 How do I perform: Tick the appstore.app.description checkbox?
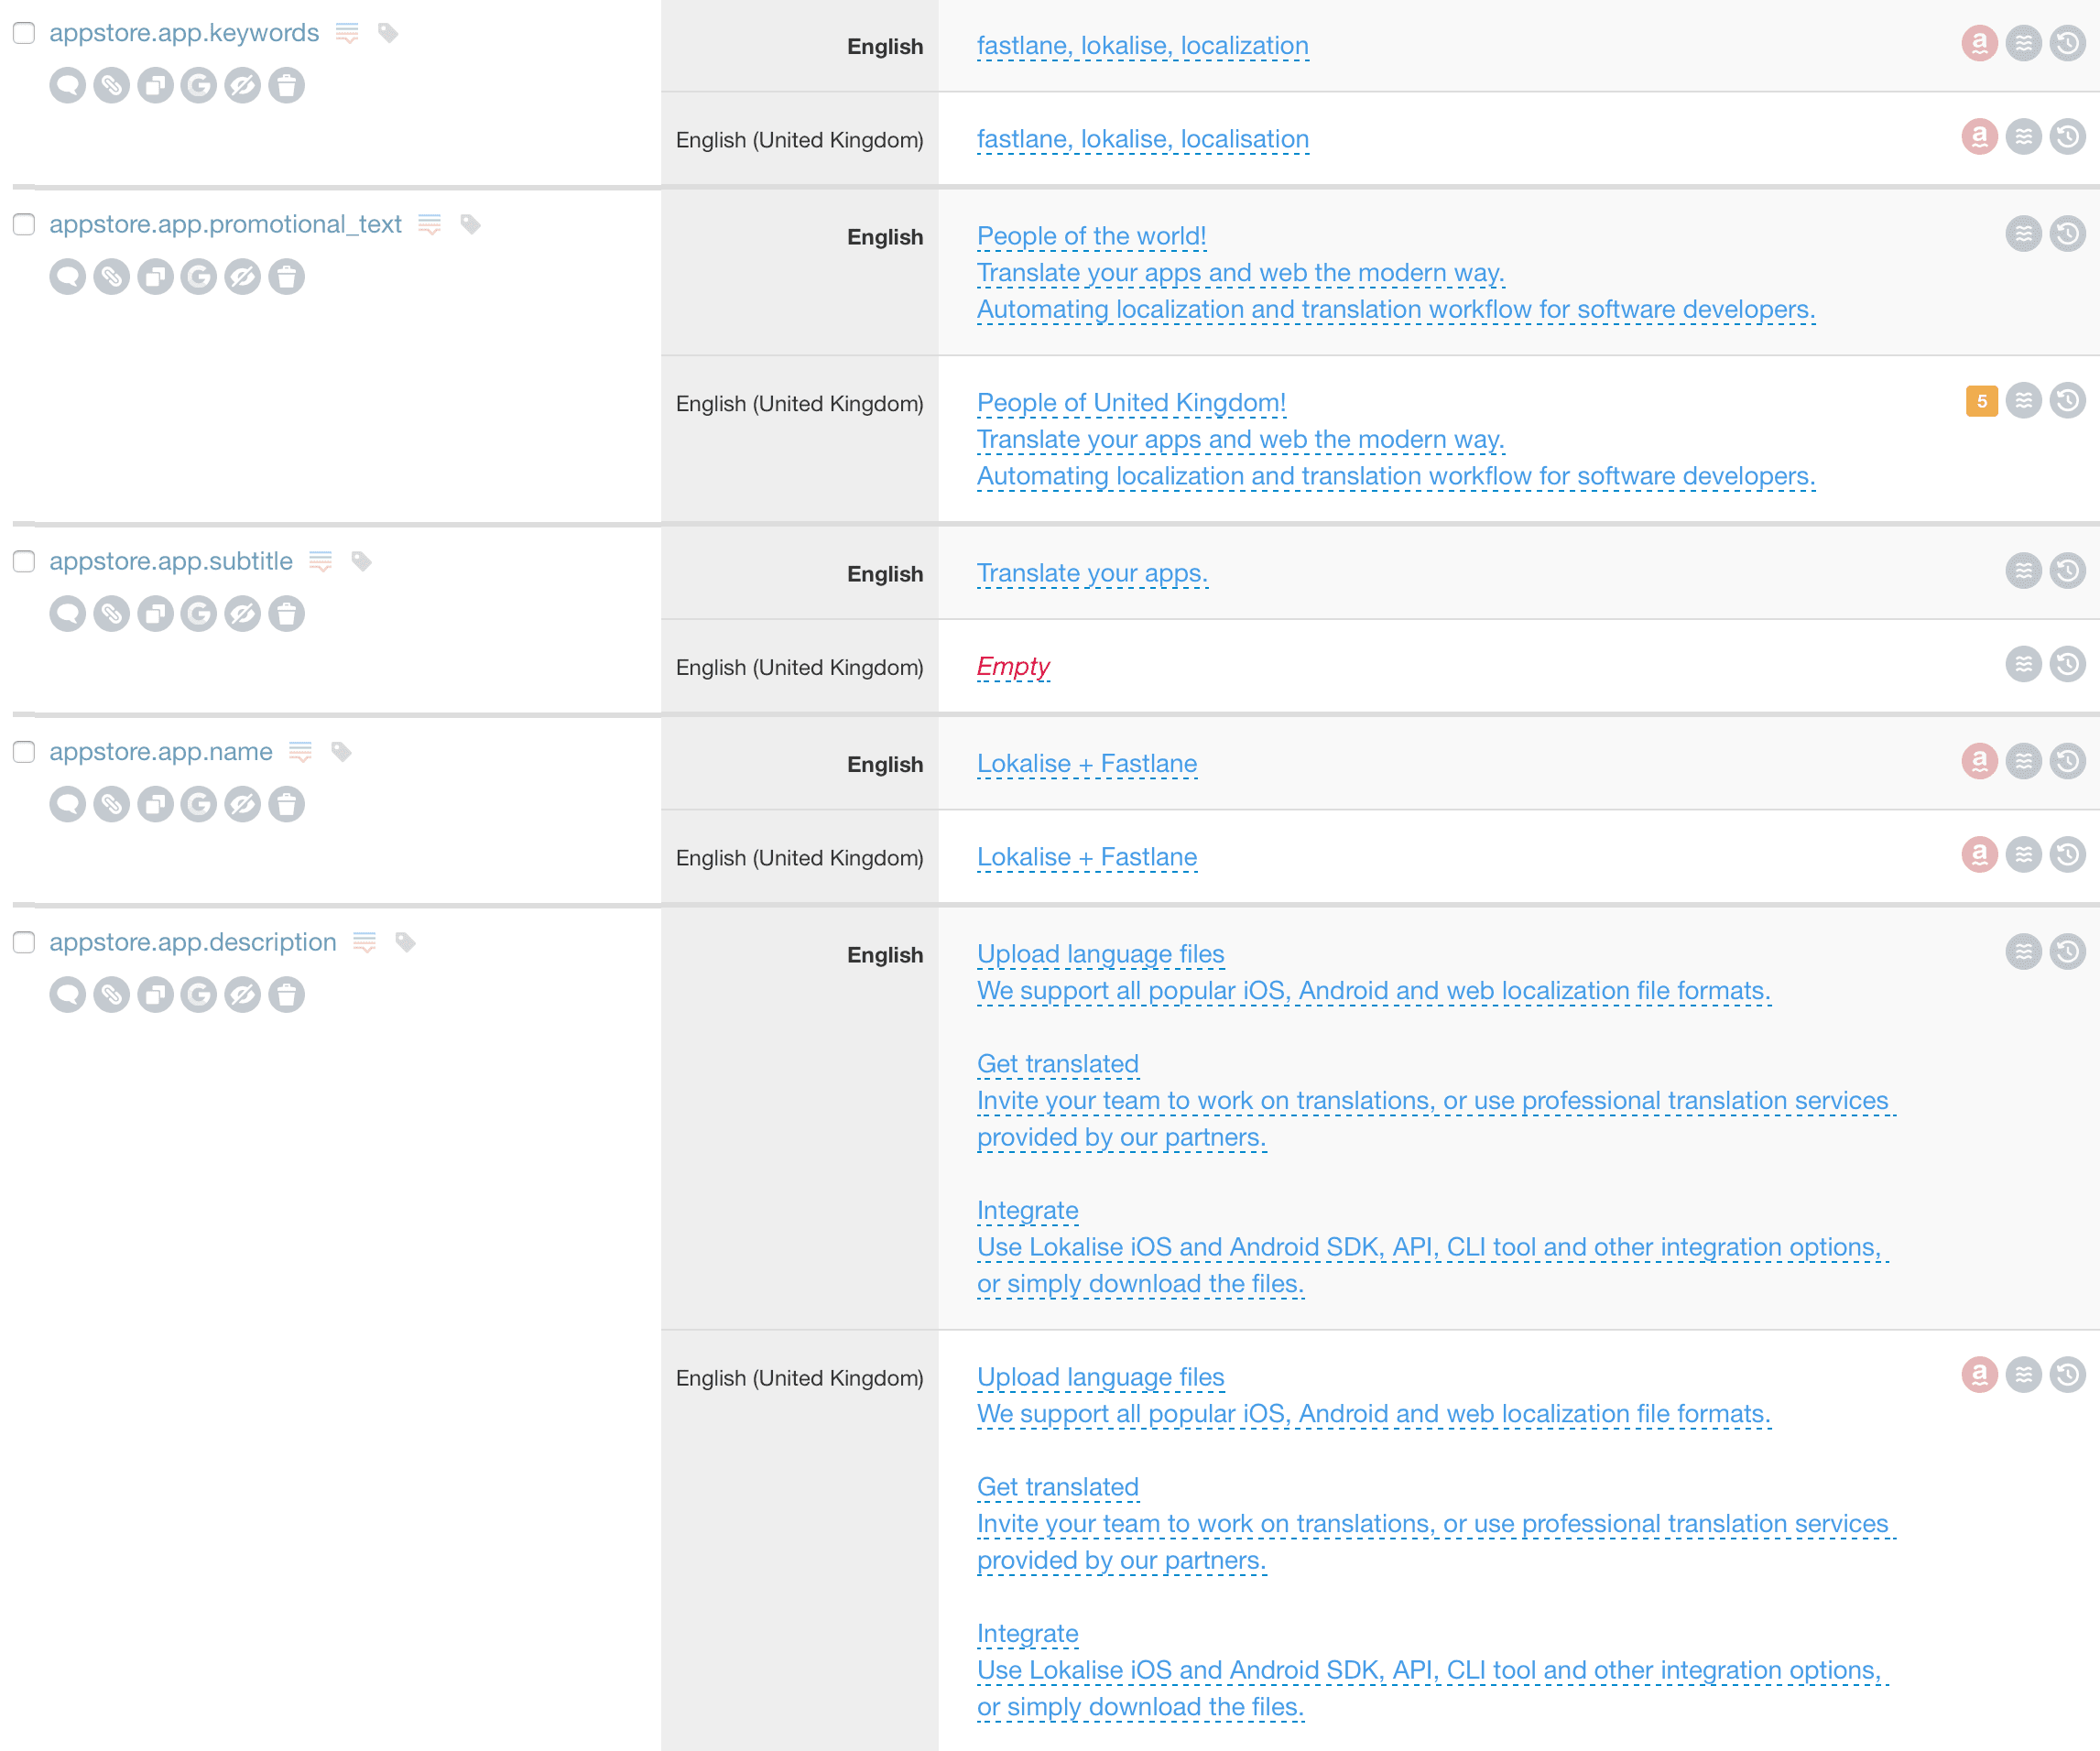coord(24,943)
